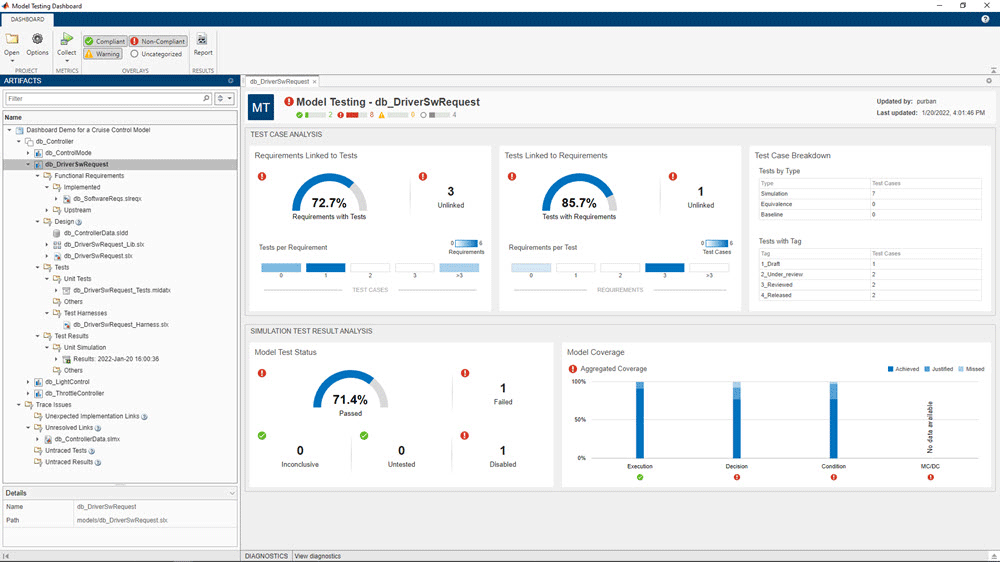Viewport: 1000px width, 562px height.
Task: Toggle the Compliant overlay
Action: coord(104,41)
